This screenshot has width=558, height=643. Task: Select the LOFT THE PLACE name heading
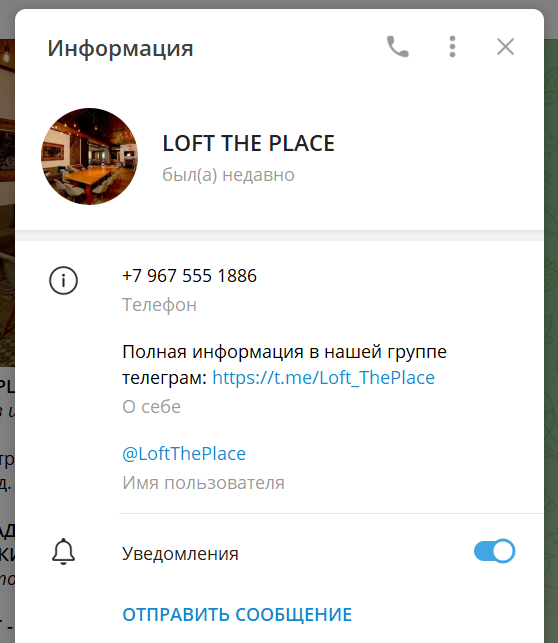coord(248,144)
